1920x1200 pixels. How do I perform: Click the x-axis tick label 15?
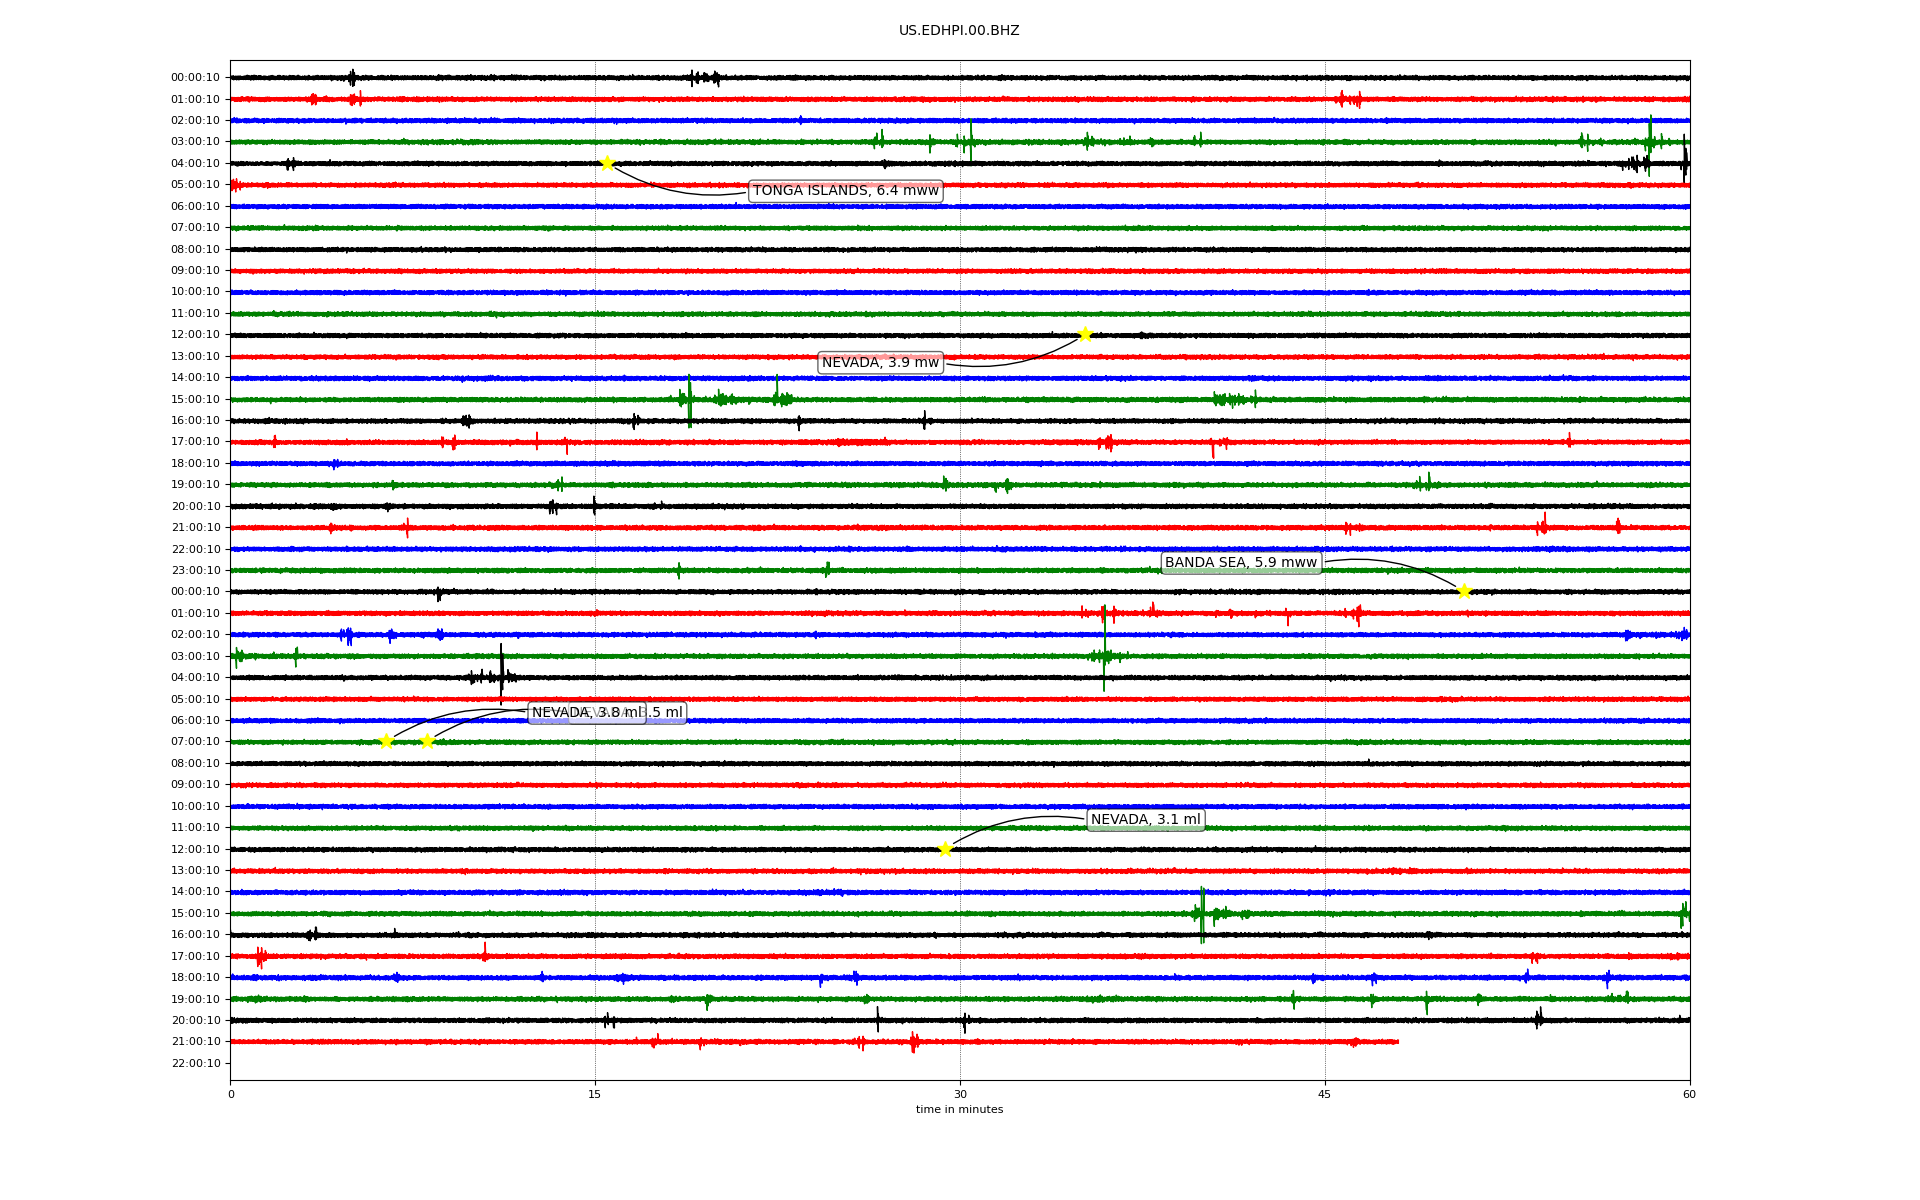[595, 1094]
